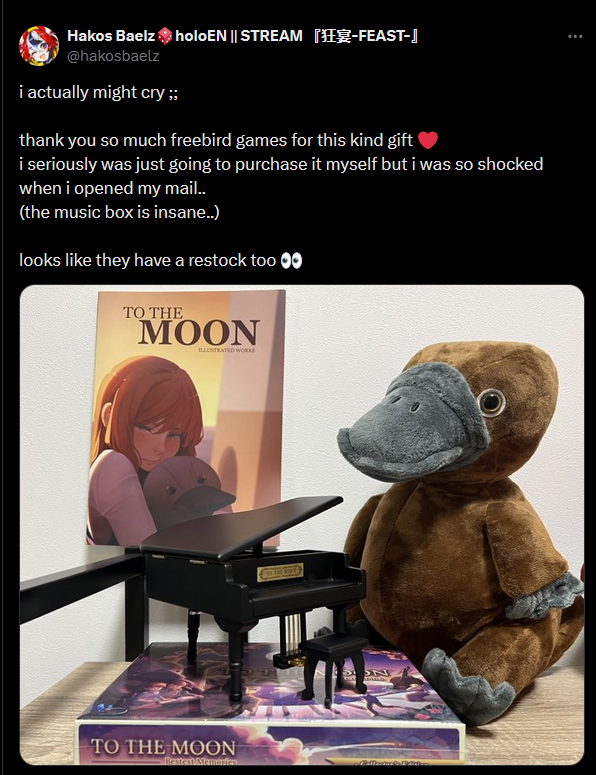Viewport: 596px width, 775px height.
Task: Click the 'TO THE MOON' box spine title
Action: (164, 747)
